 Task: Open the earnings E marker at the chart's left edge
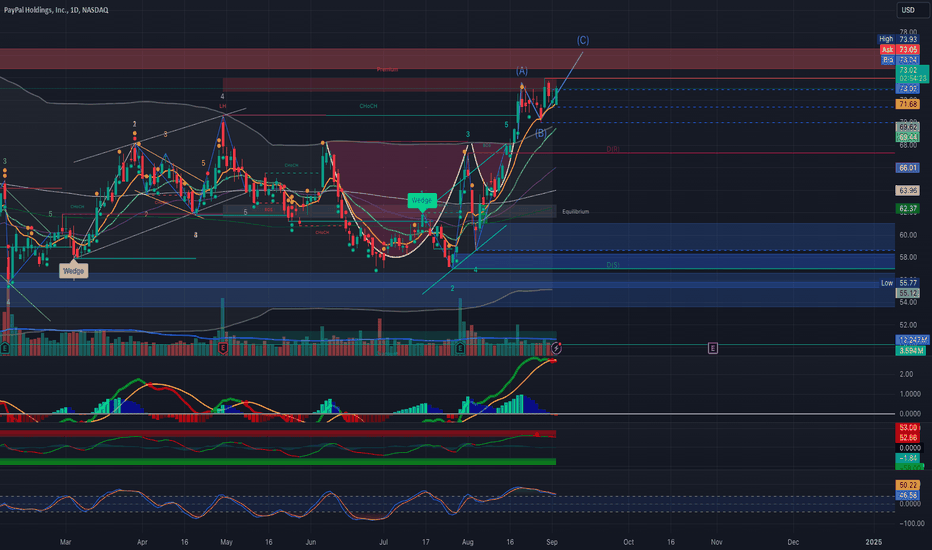point(5,348)
